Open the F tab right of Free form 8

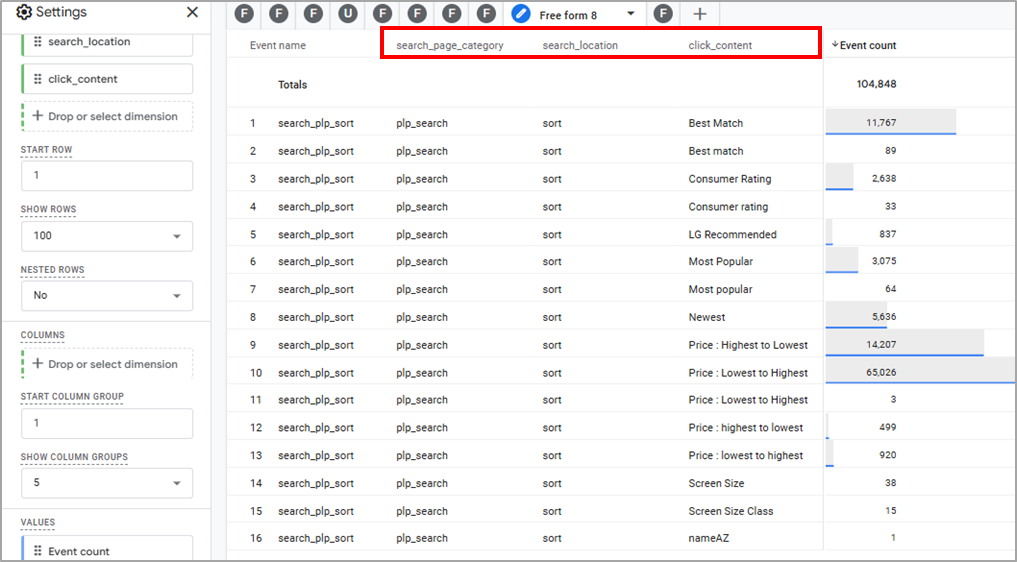click(662, 14)
